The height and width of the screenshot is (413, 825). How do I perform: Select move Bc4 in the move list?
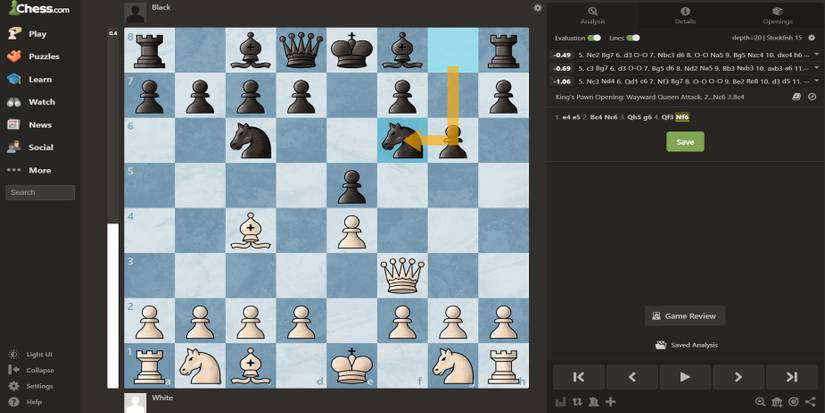tap(596, 117)
